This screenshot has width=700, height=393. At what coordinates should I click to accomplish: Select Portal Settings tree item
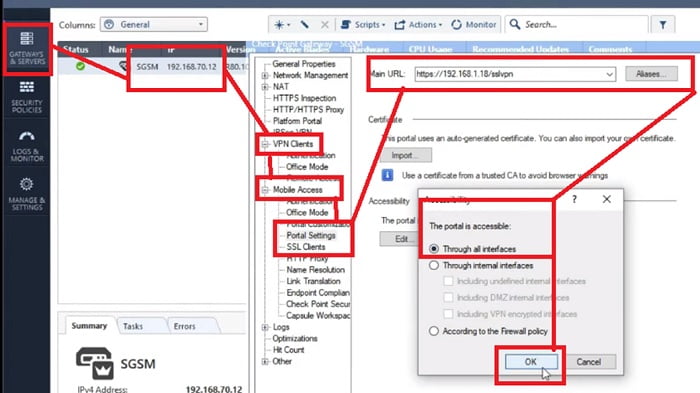311,235
